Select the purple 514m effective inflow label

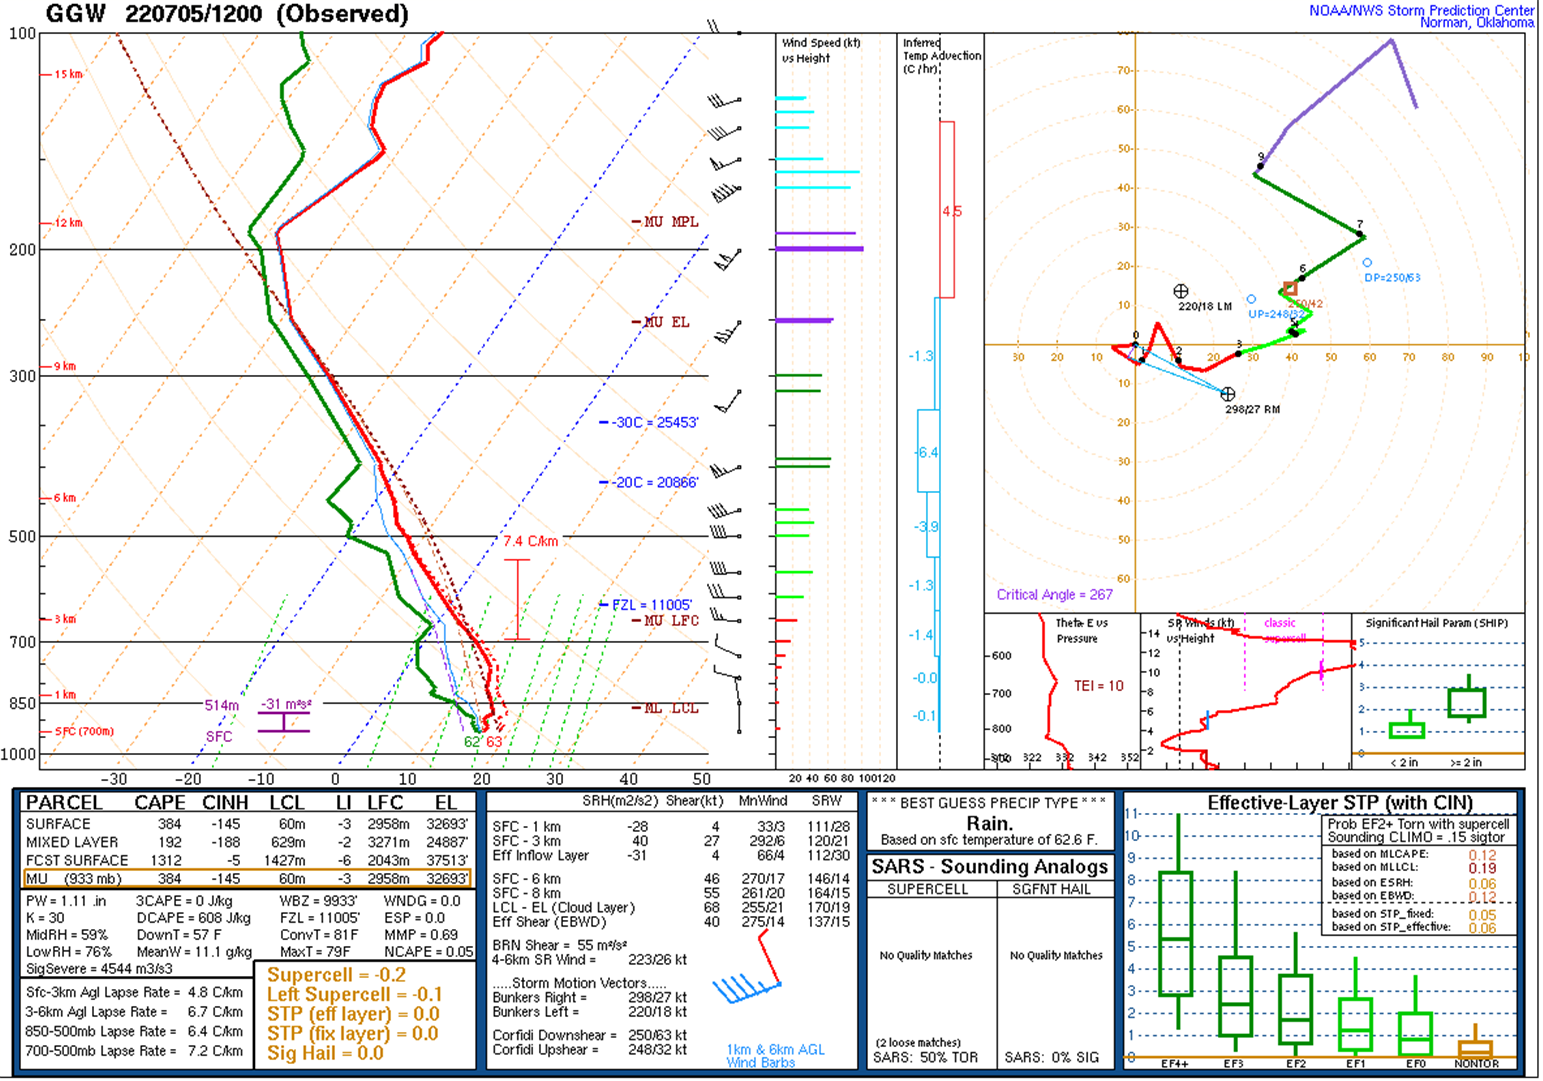222,706
